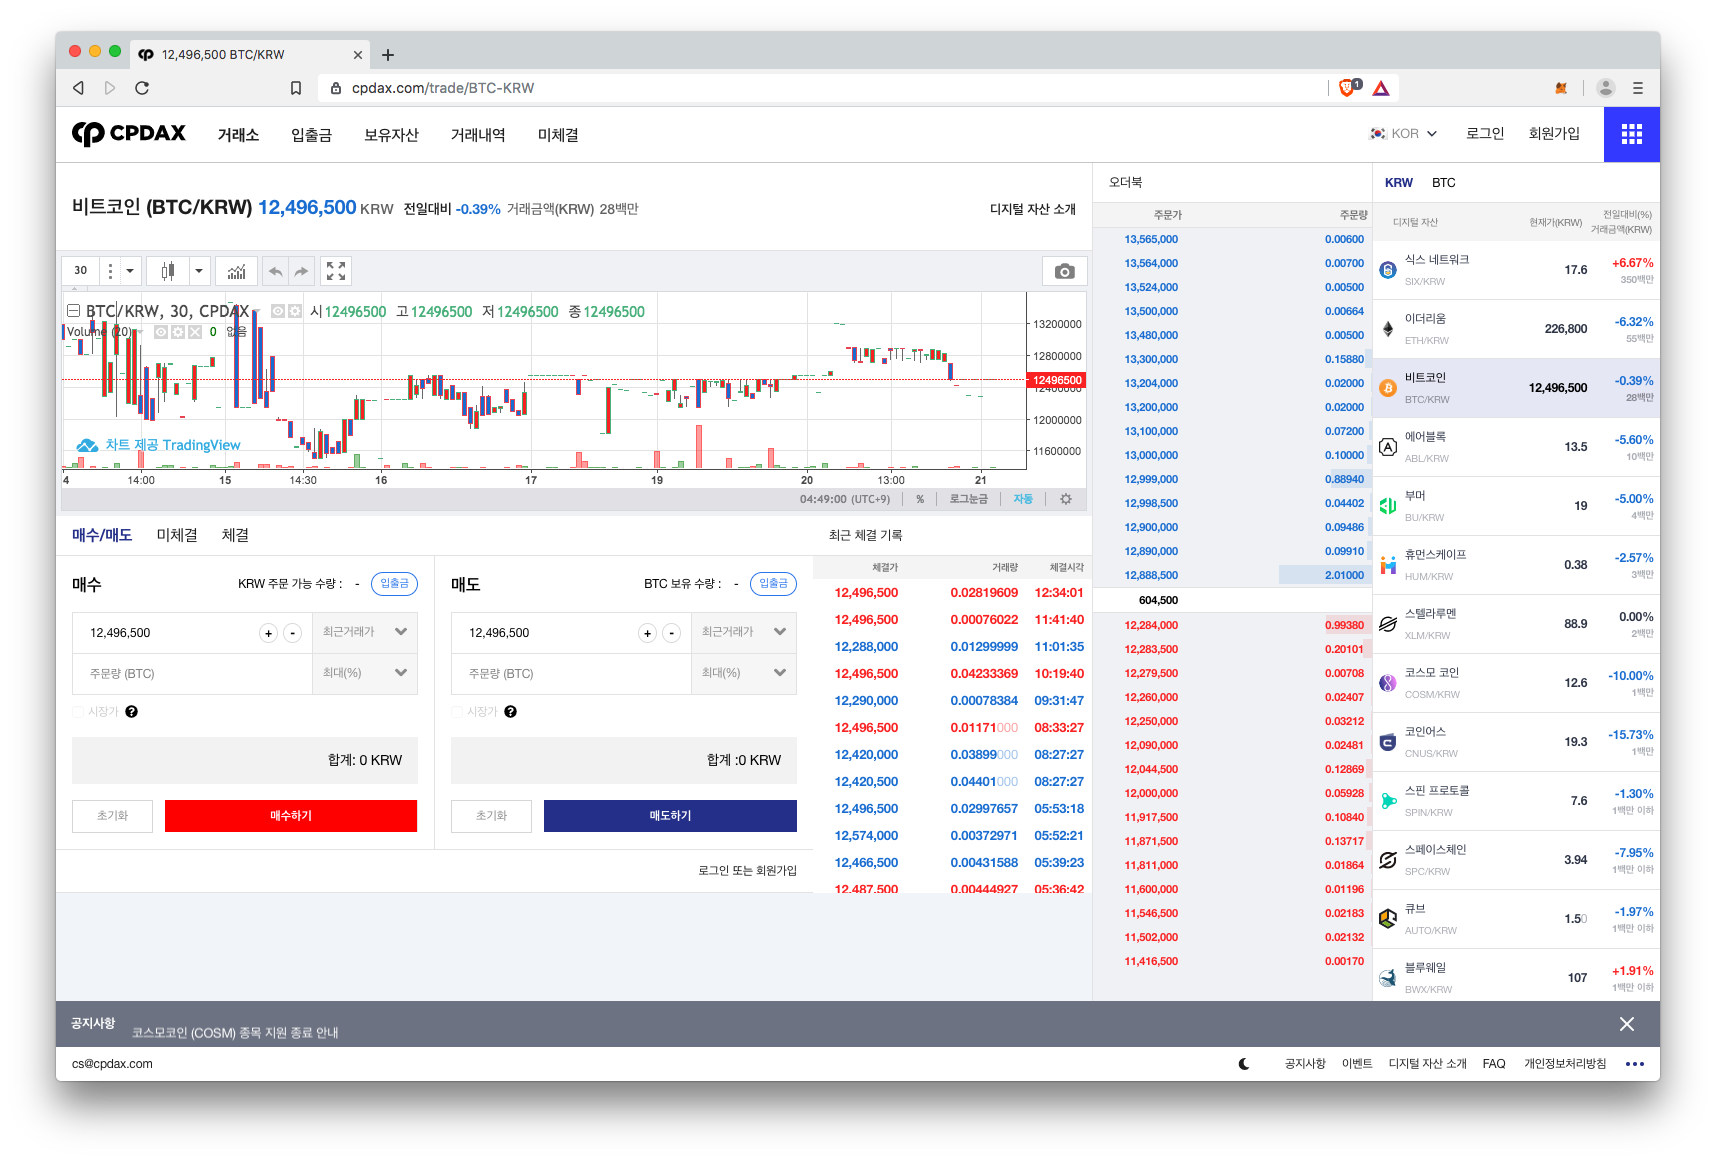Open buy quantity max percent dropdown
1716x1161 pixels.
[366, 674]
